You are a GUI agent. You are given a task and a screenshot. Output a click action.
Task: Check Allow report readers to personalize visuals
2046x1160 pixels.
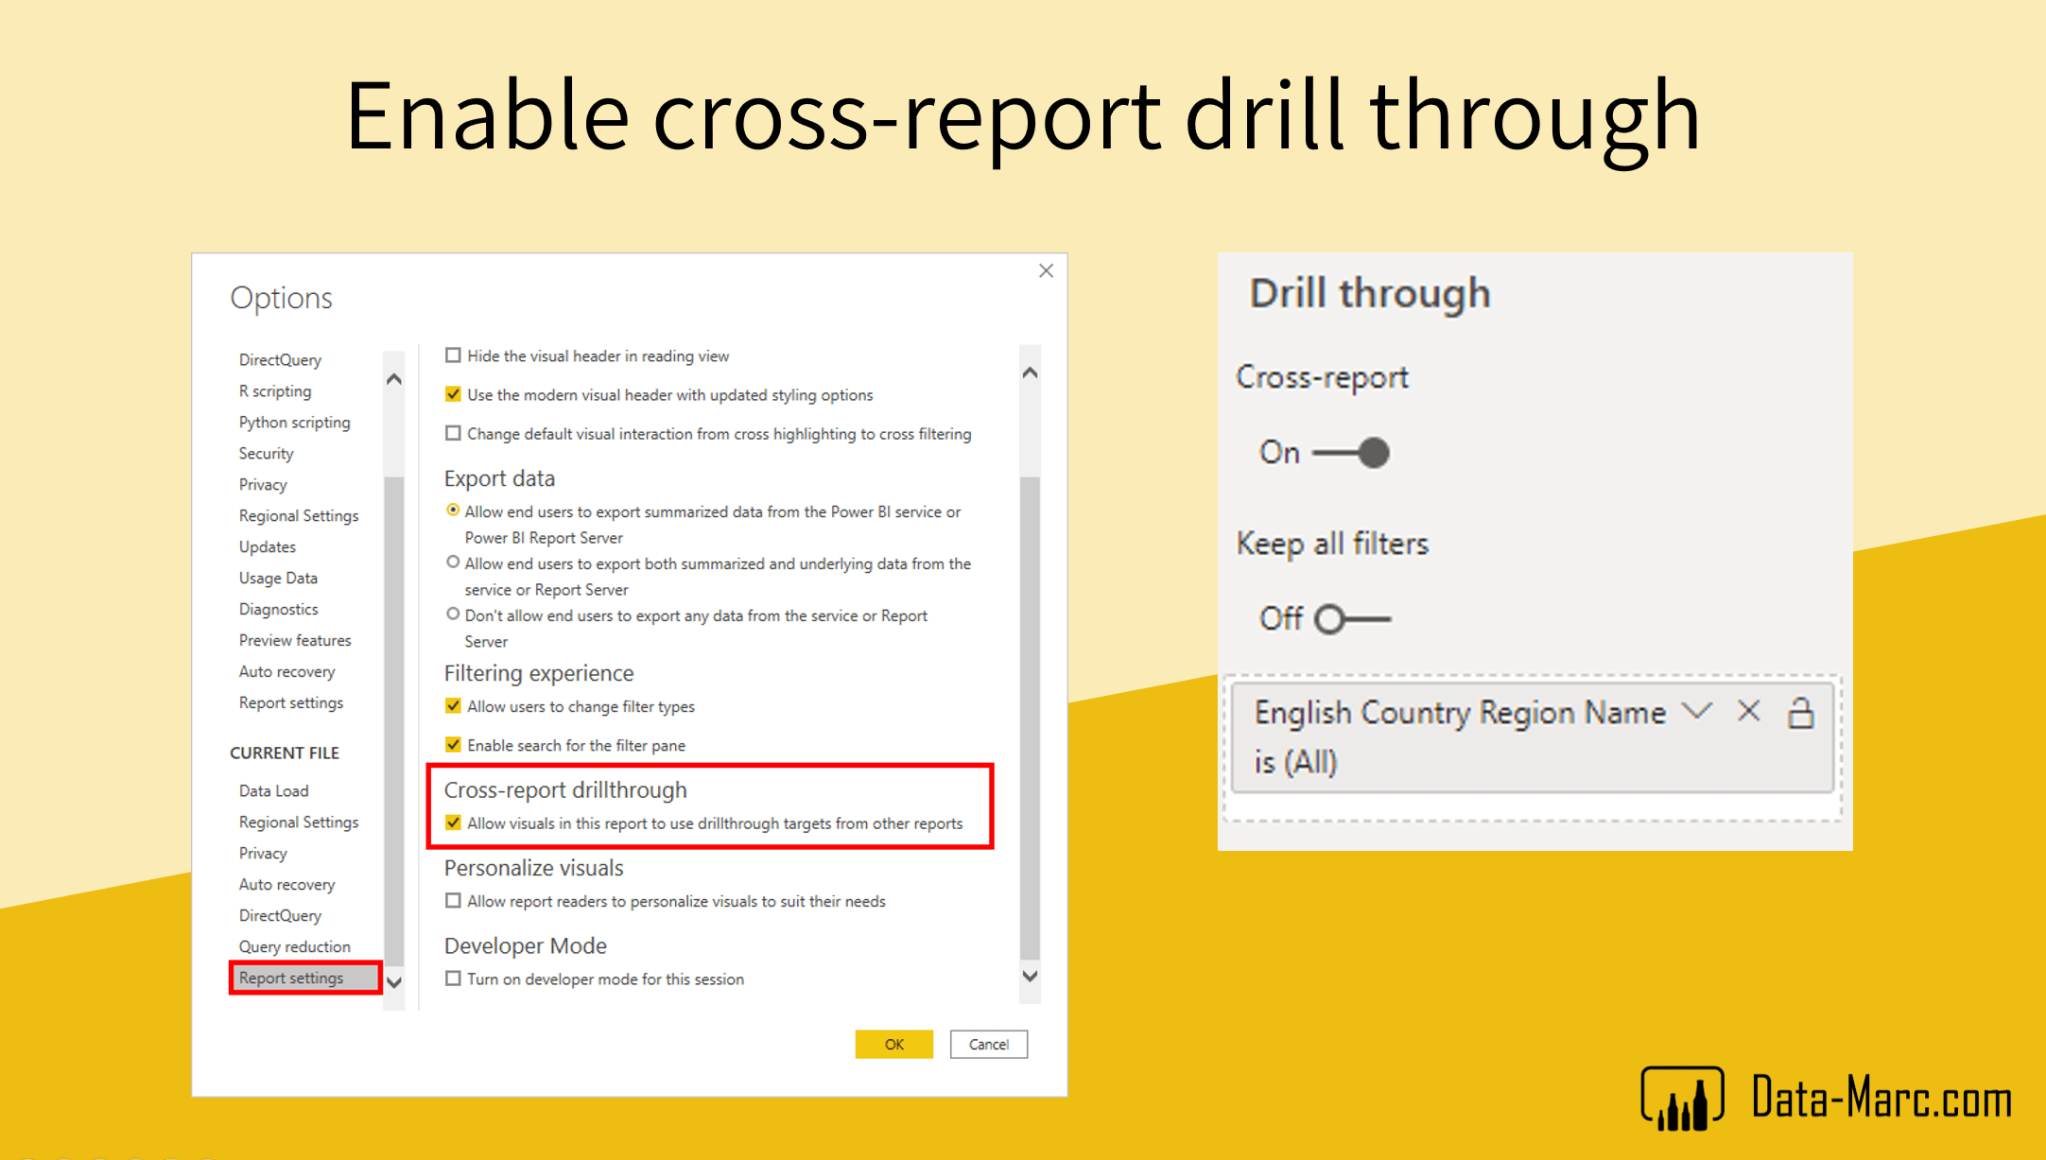point(453,900)
